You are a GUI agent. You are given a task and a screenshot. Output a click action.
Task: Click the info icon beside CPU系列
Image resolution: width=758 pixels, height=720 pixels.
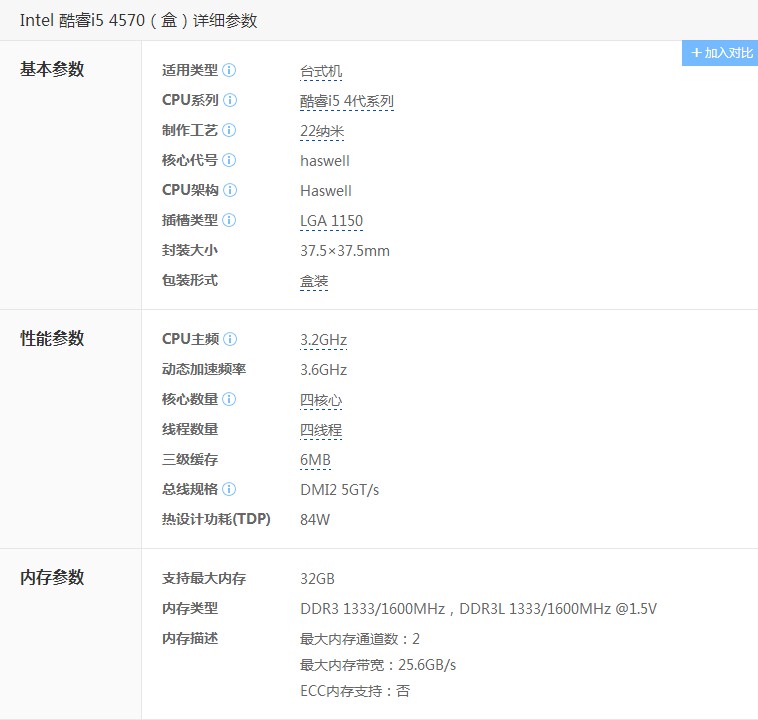[230, 101]
